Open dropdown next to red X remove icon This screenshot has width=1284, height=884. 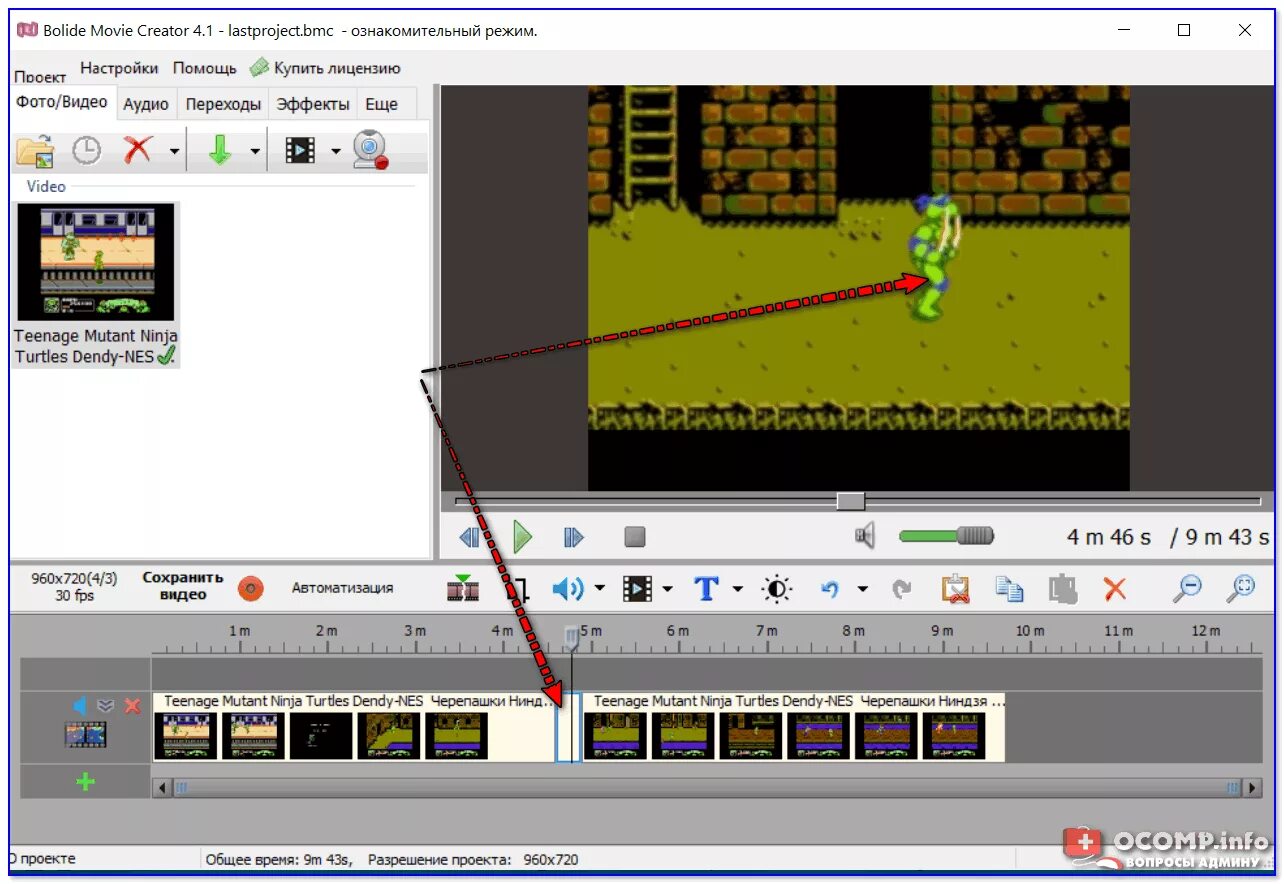[174, 151]
